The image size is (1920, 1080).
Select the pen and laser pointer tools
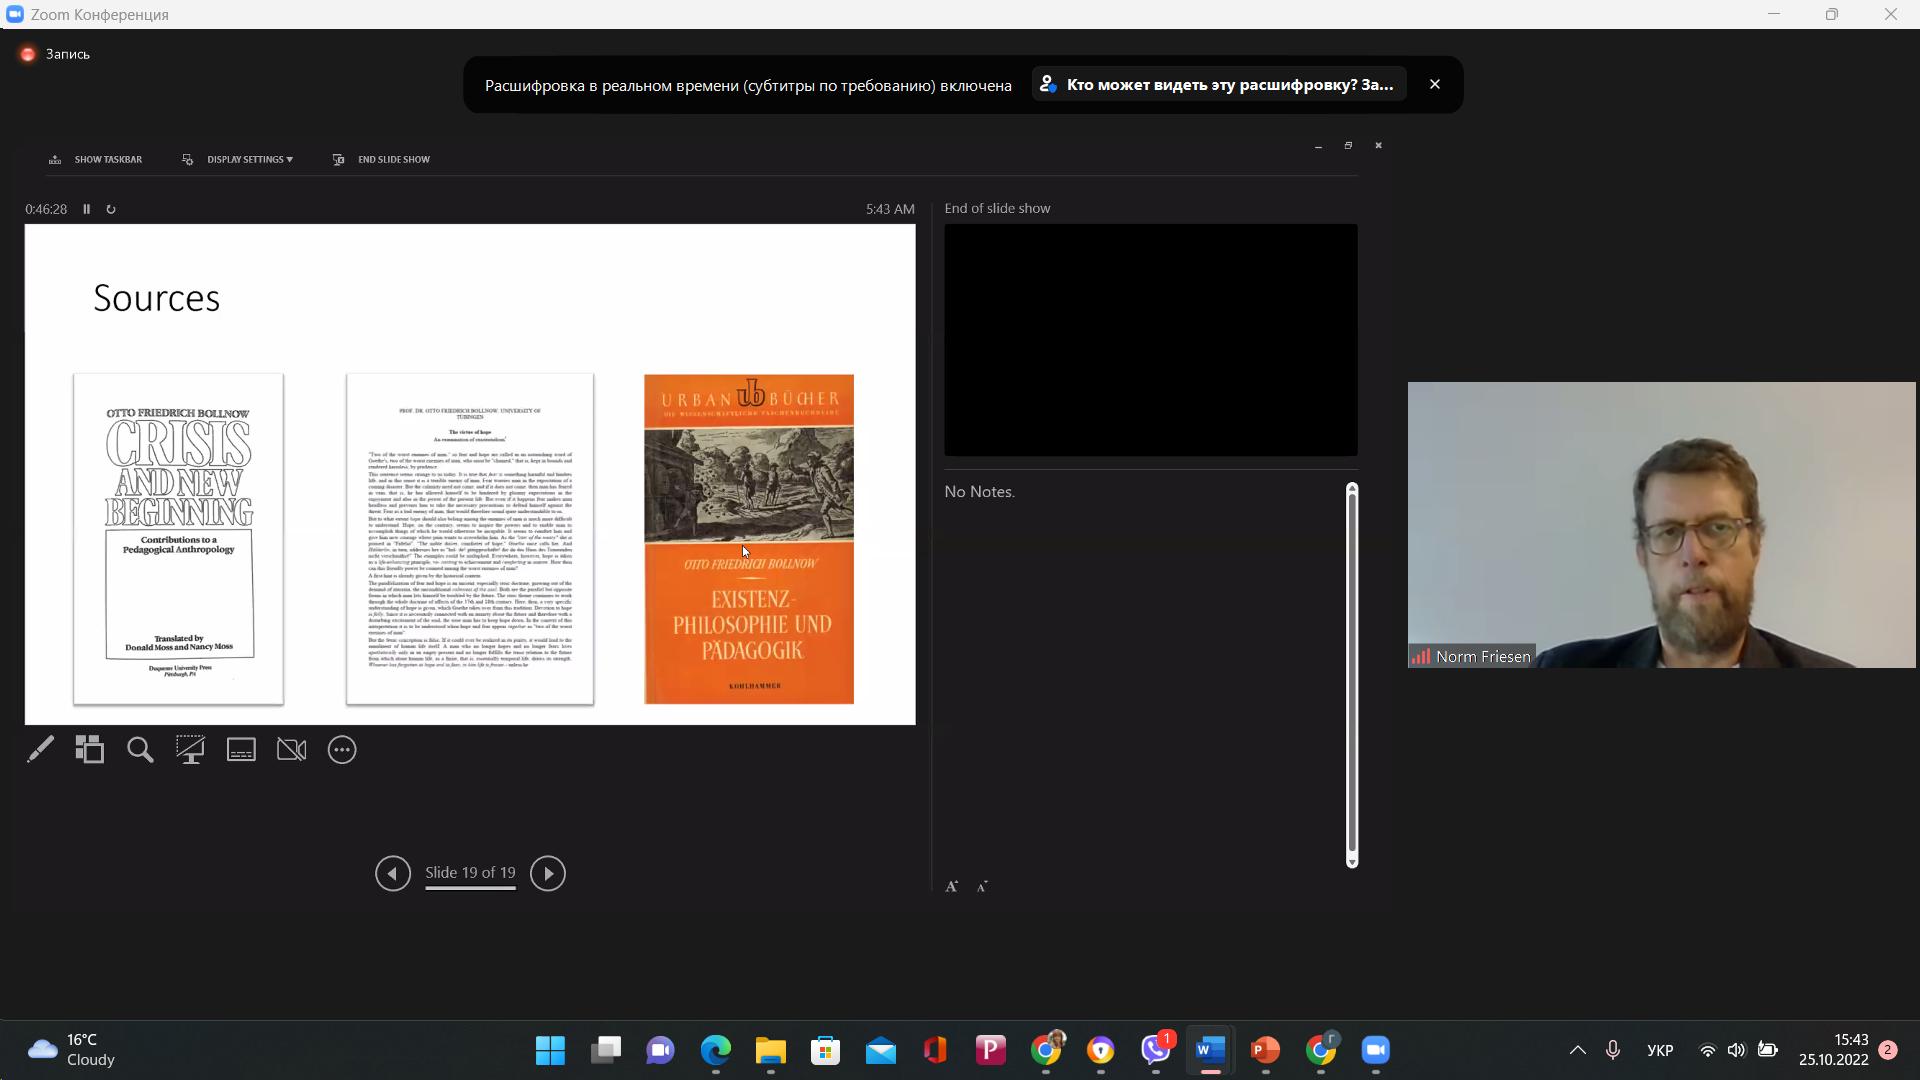point(40,750)
